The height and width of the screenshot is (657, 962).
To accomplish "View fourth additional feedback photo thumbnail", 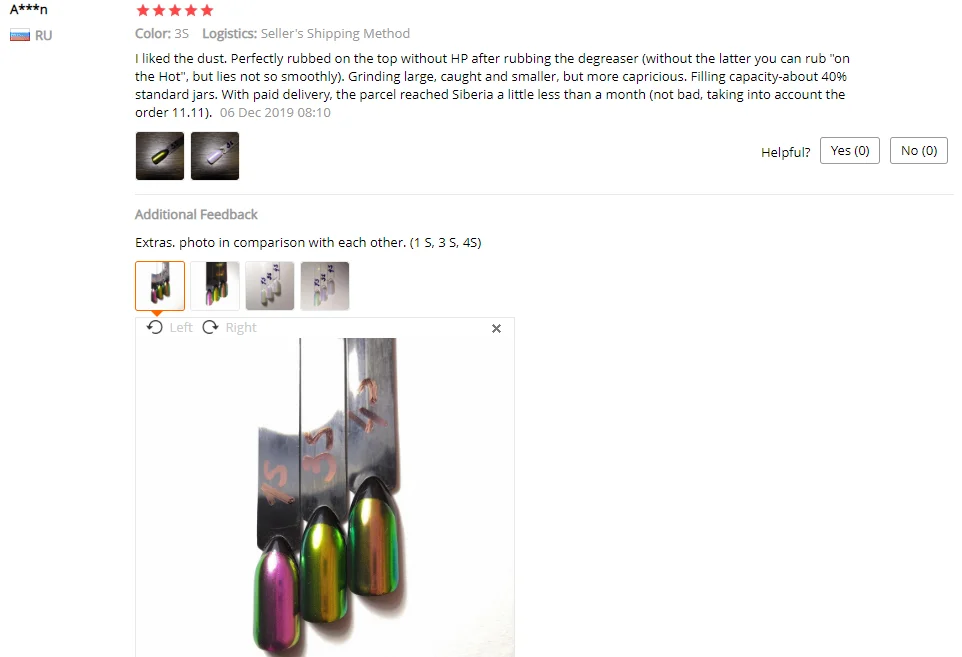I will point(325,286).
